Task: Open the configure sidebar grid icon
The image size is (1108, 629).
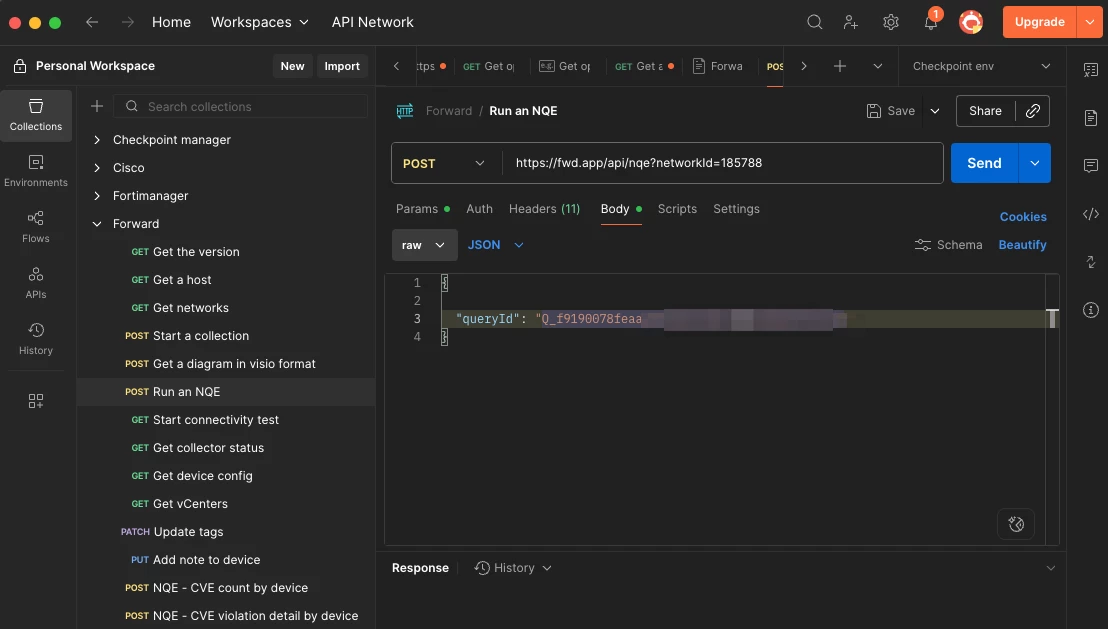Action: [35, 401]
